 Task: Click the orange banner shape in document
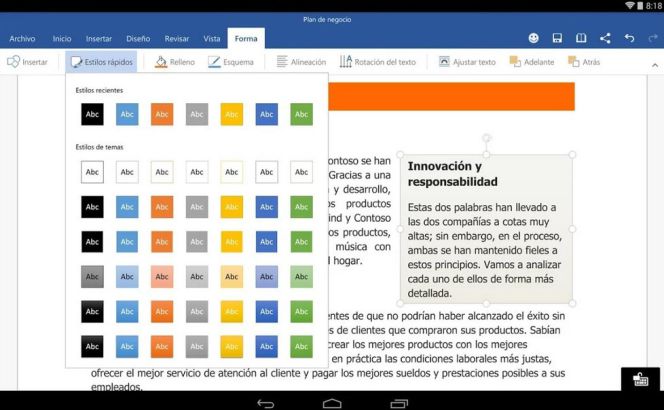point(451,97)
